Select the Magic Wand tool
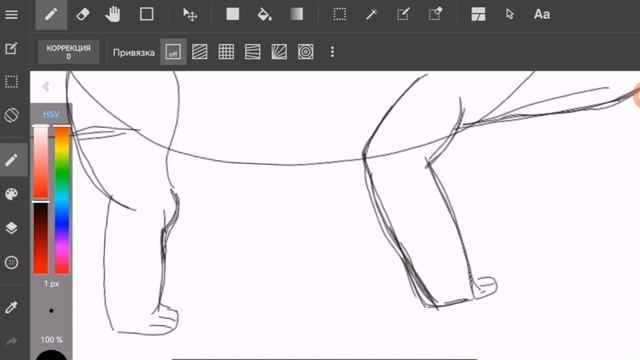Image resolution: width=640 pixels, height=360 pixels. pyautogui.click(x=371, y=15)
